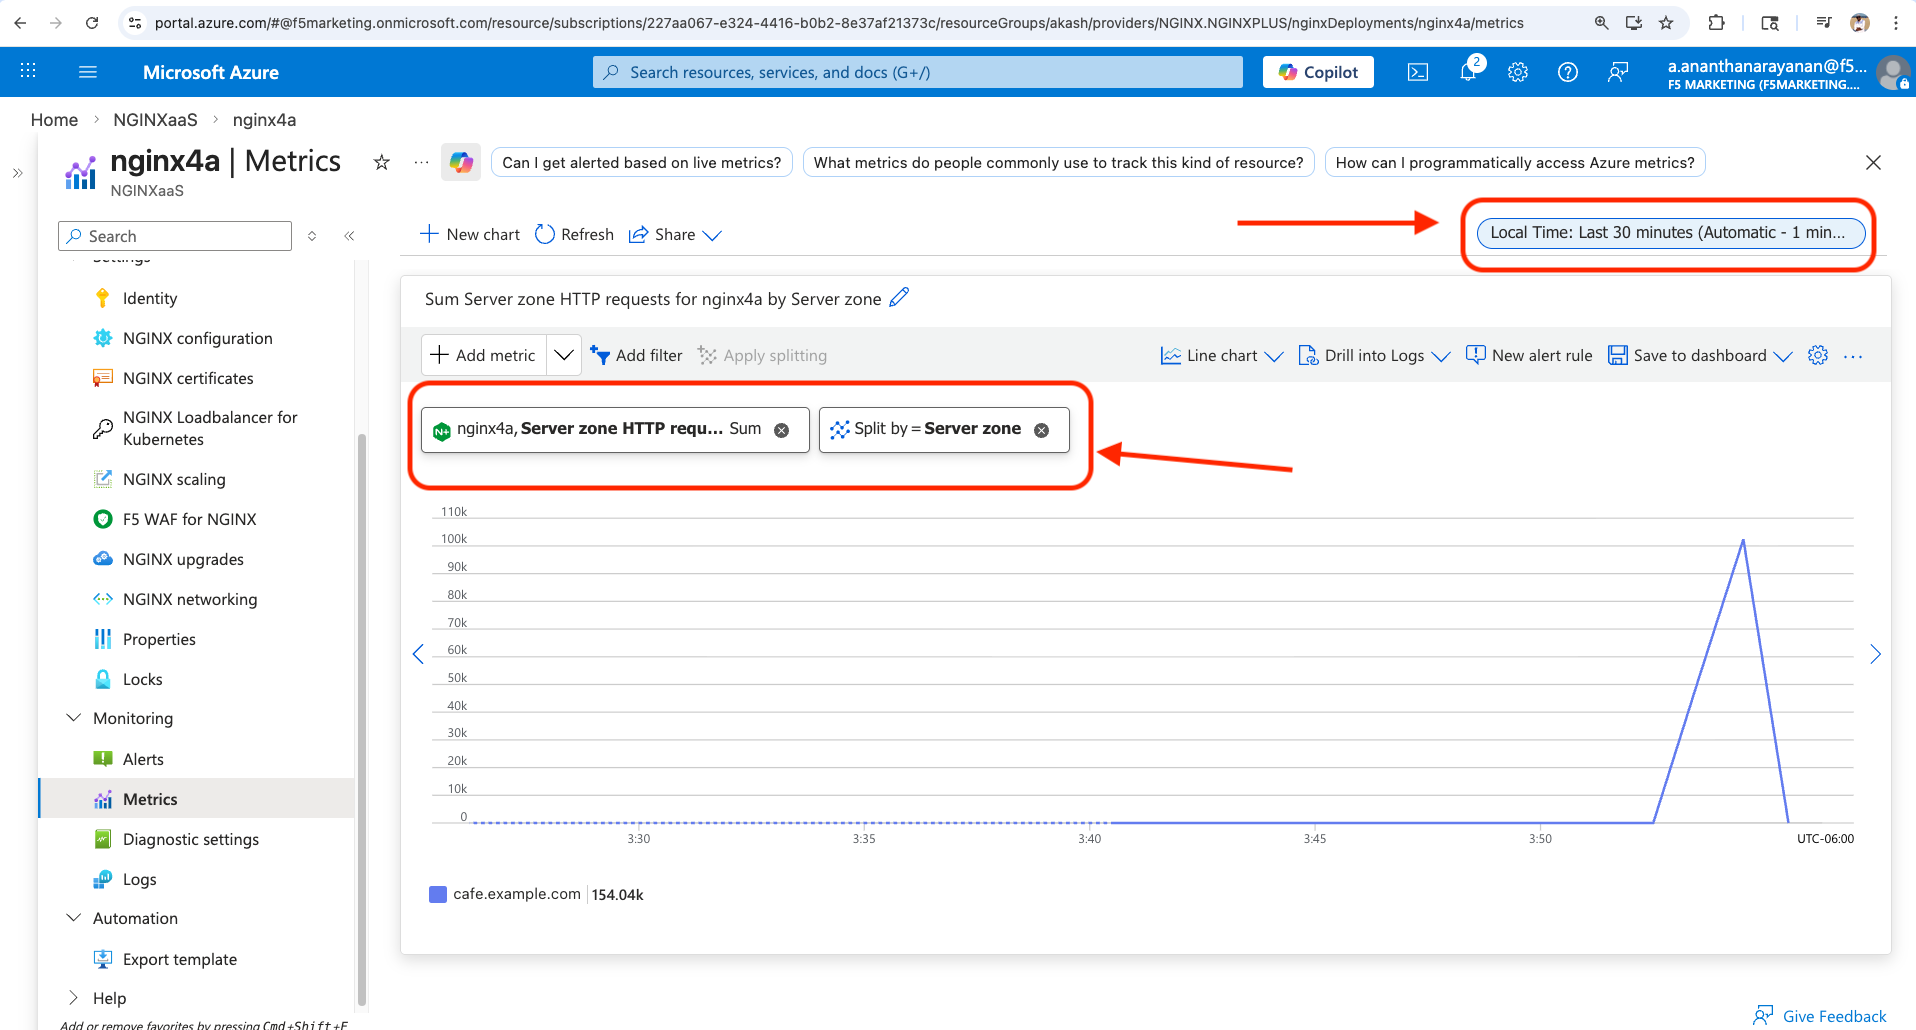Open the Local Time range picker
Viewport: 1916px width, 1030px height.
tap(1671, 233)
